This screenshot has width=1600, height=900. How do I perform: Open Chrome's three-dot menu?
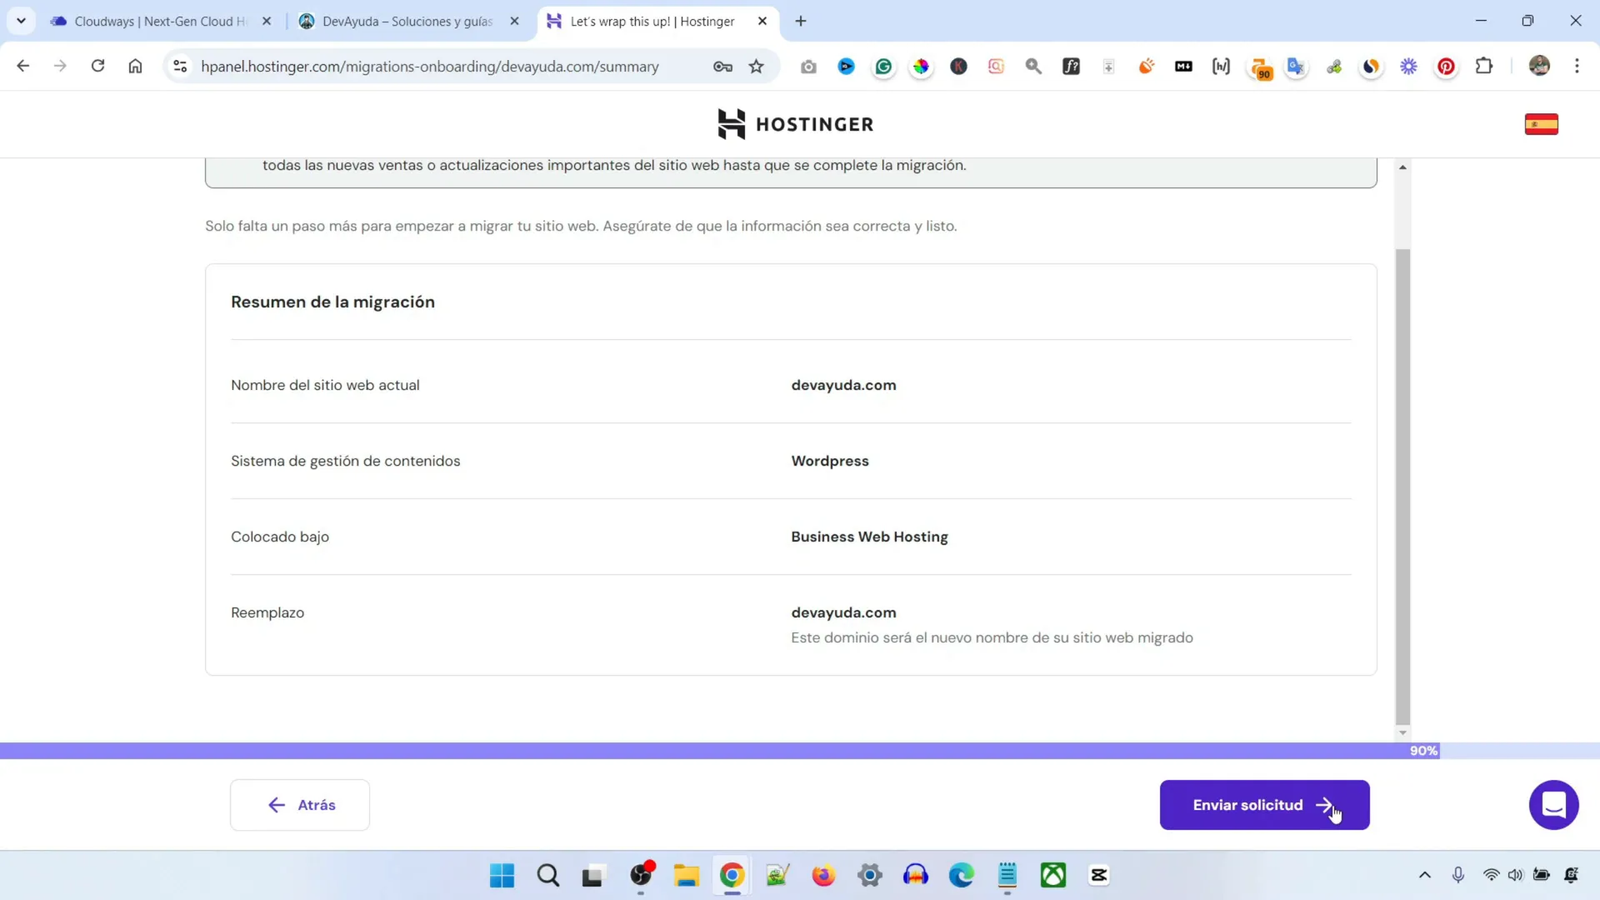tap(1577, 66)
